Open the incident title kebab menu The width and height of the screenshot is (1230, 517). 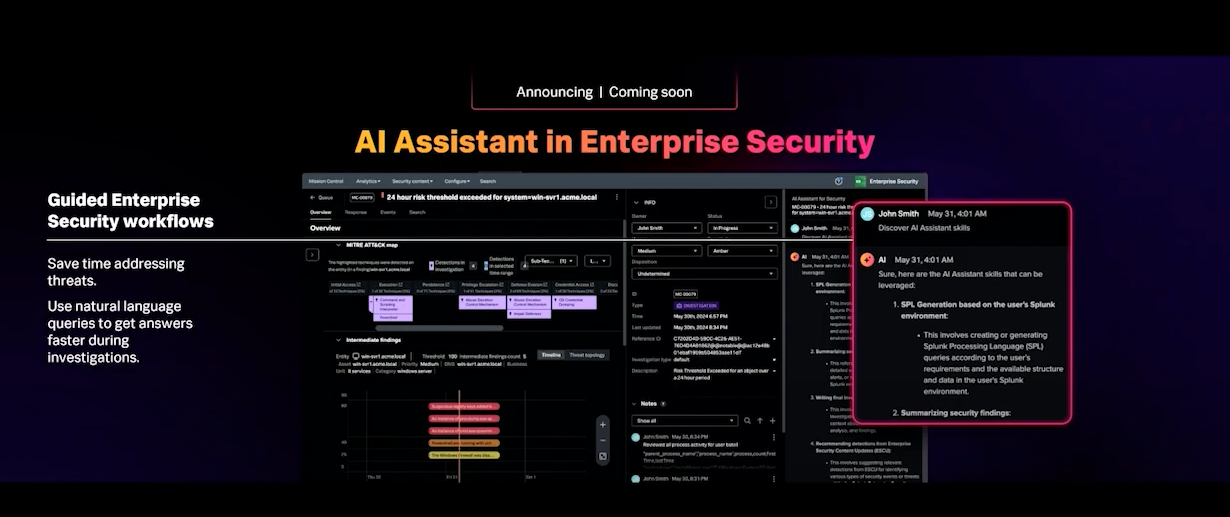tap(617, 198)
